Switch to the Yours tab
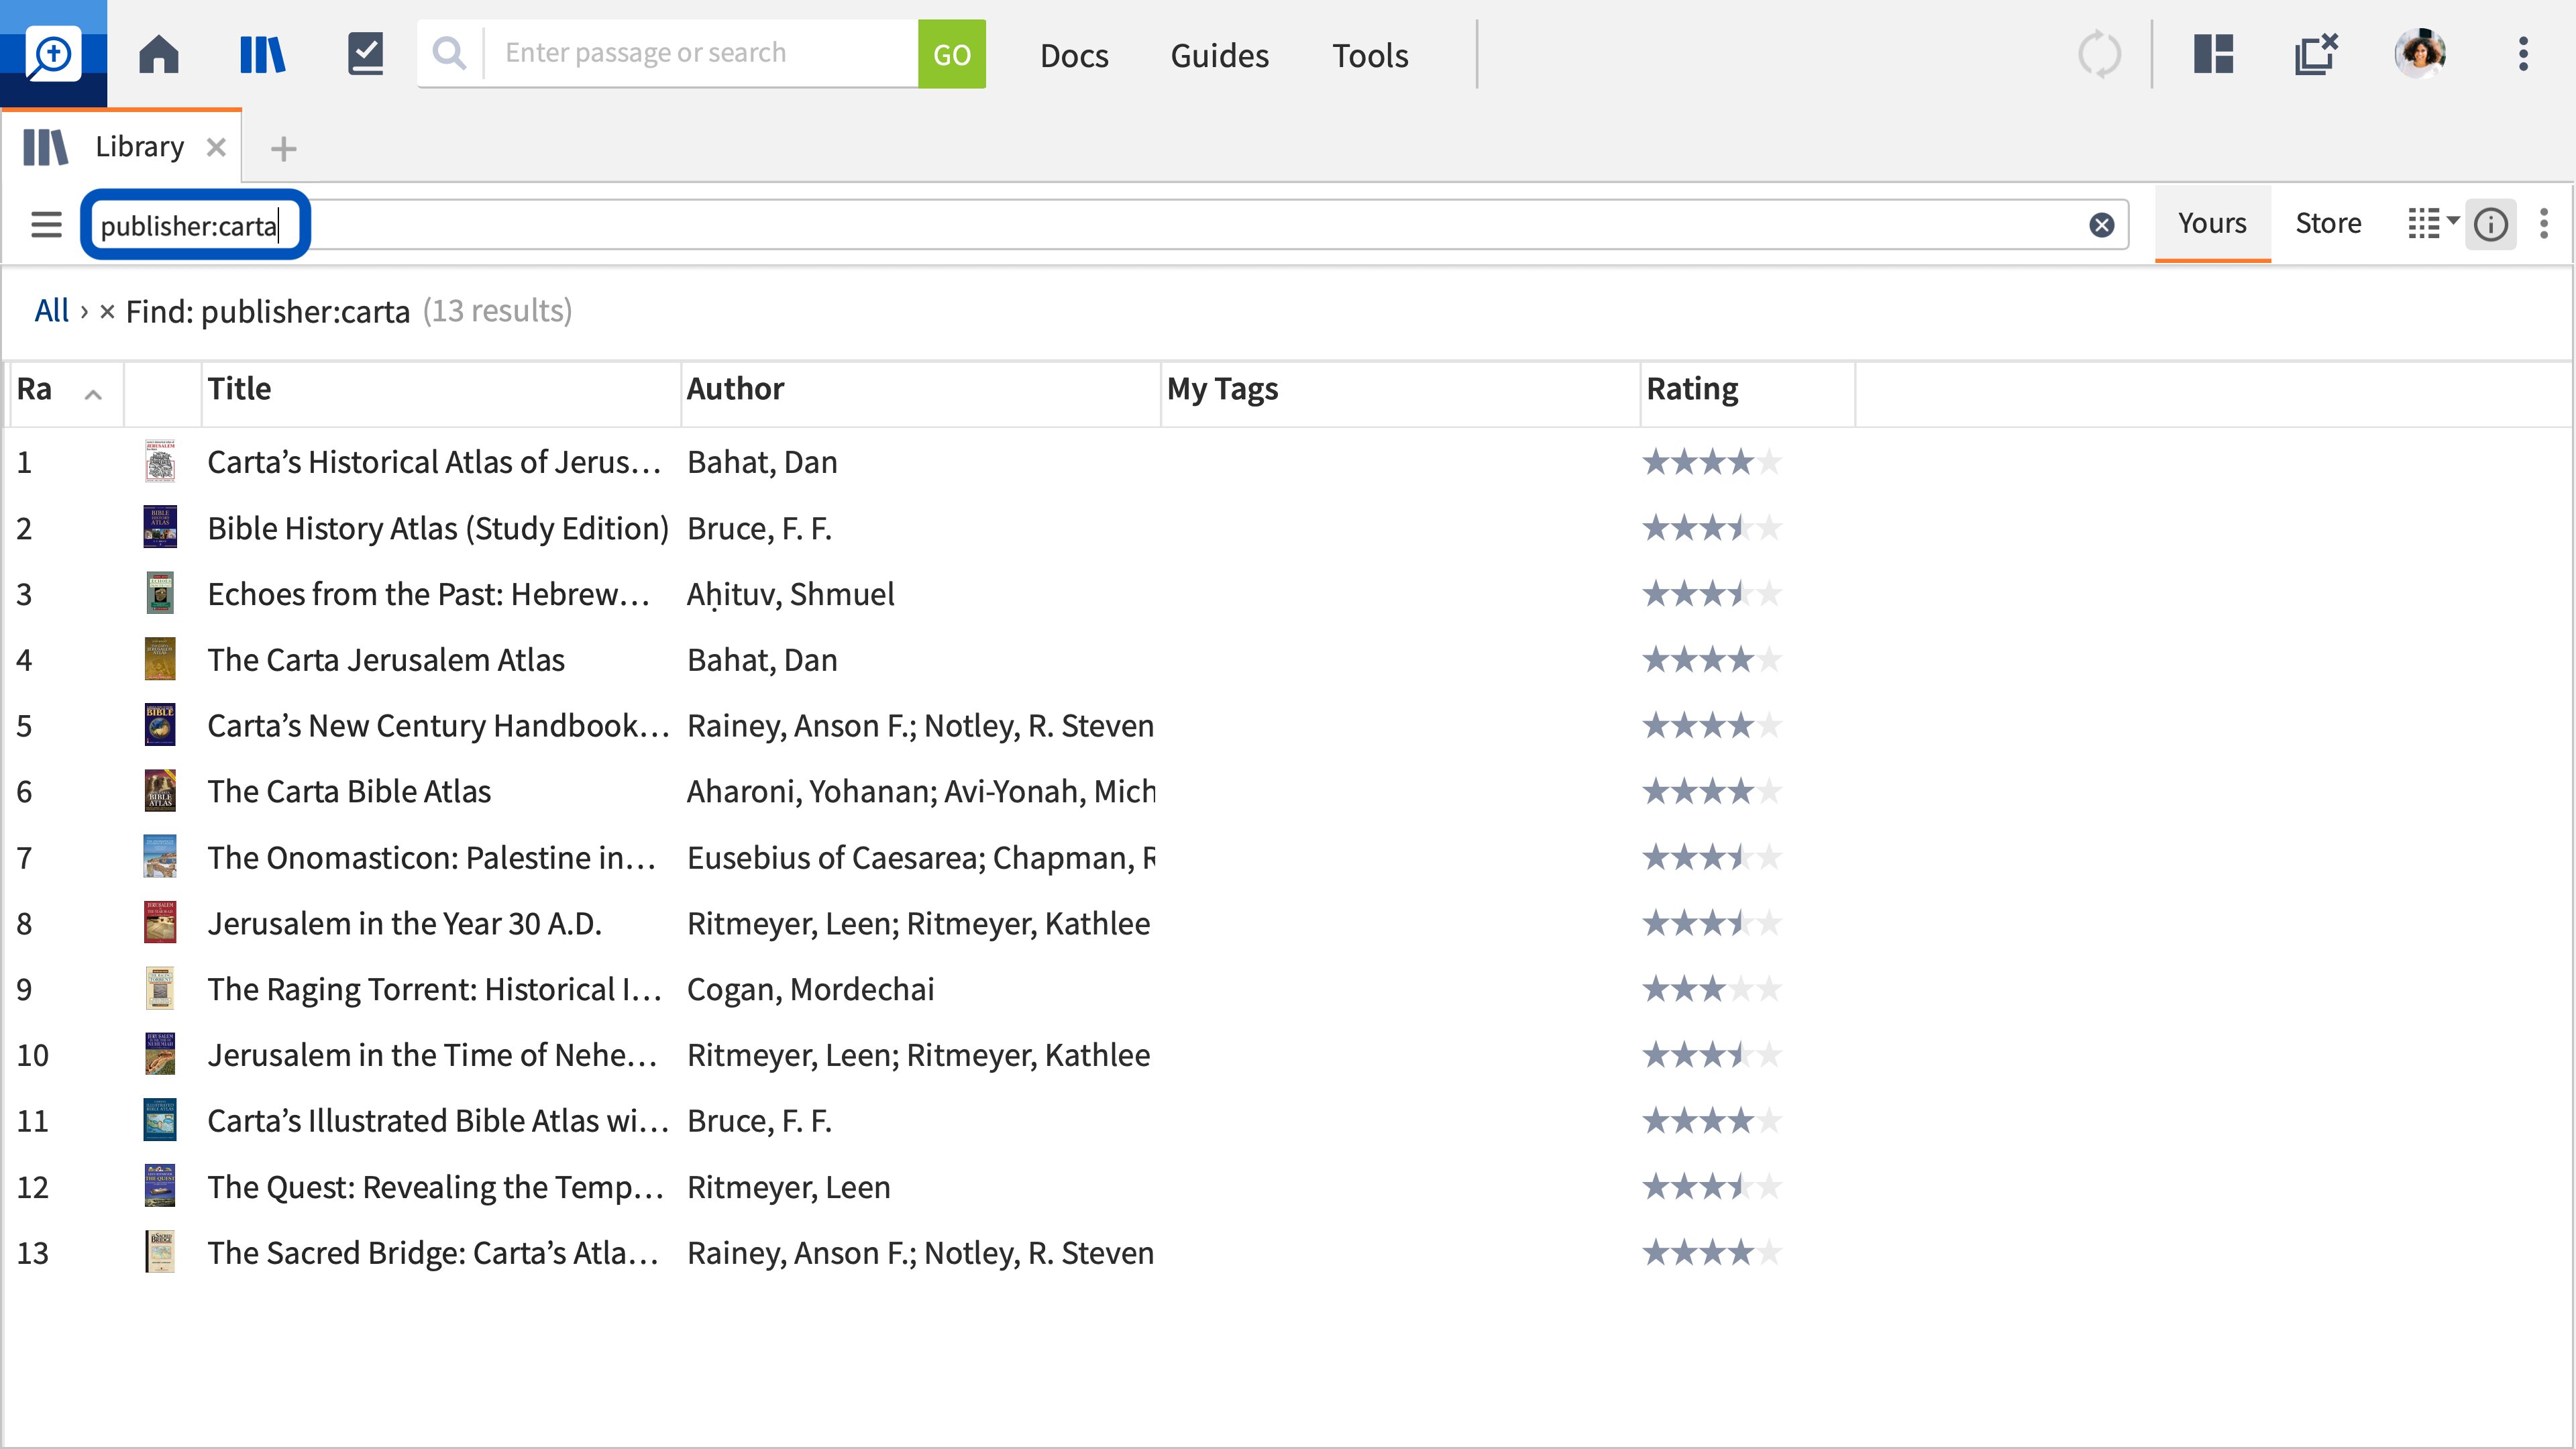The image size is (2576, 1449). 2212,223
